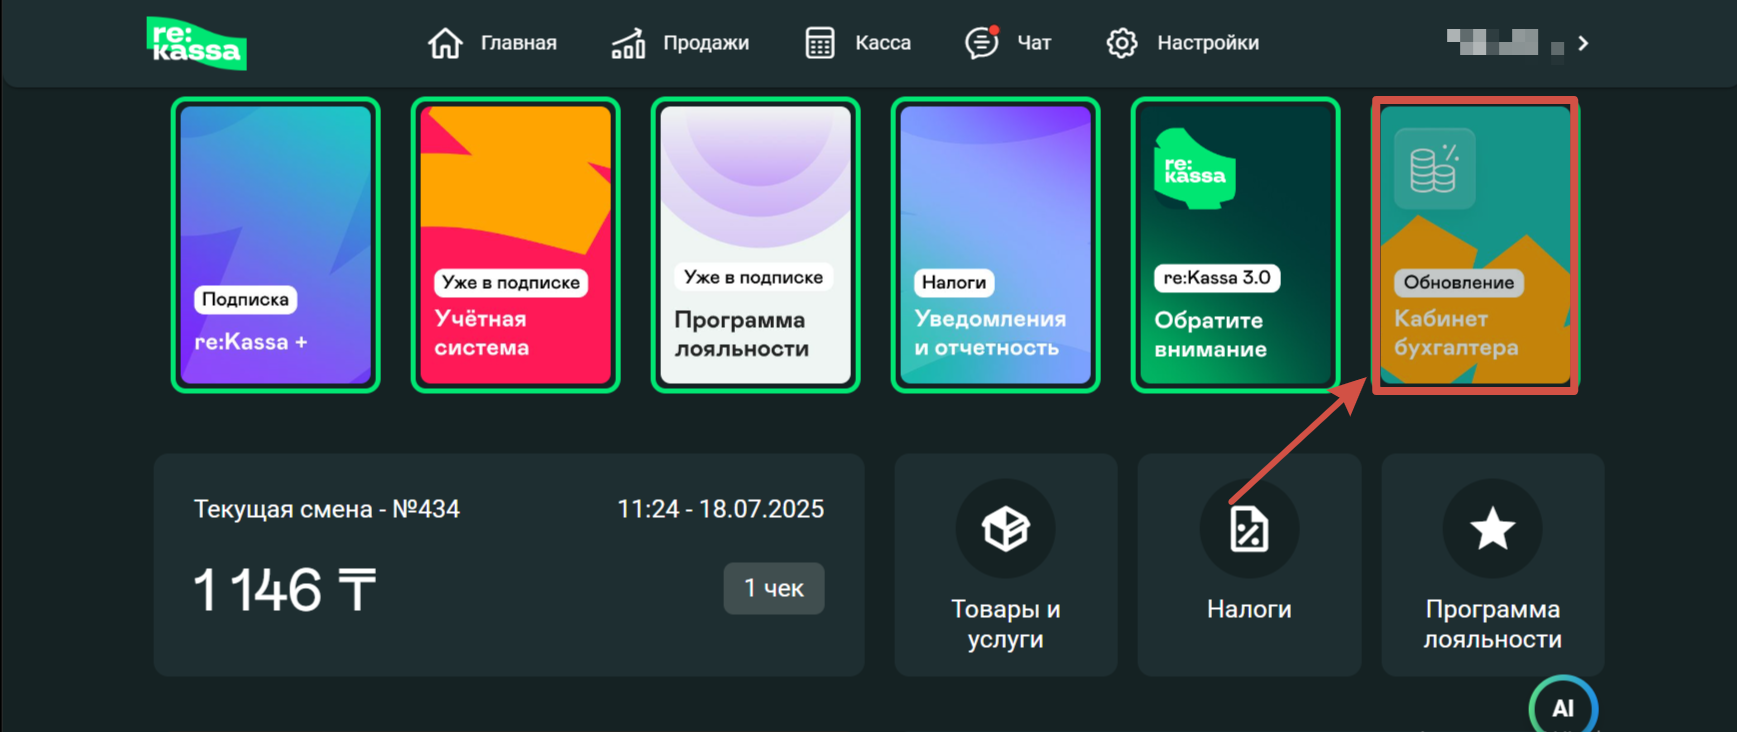Click the shift time 11:24 - 18.07.2025
This screenshot has height=732, width=1737.
pos(721,509)
